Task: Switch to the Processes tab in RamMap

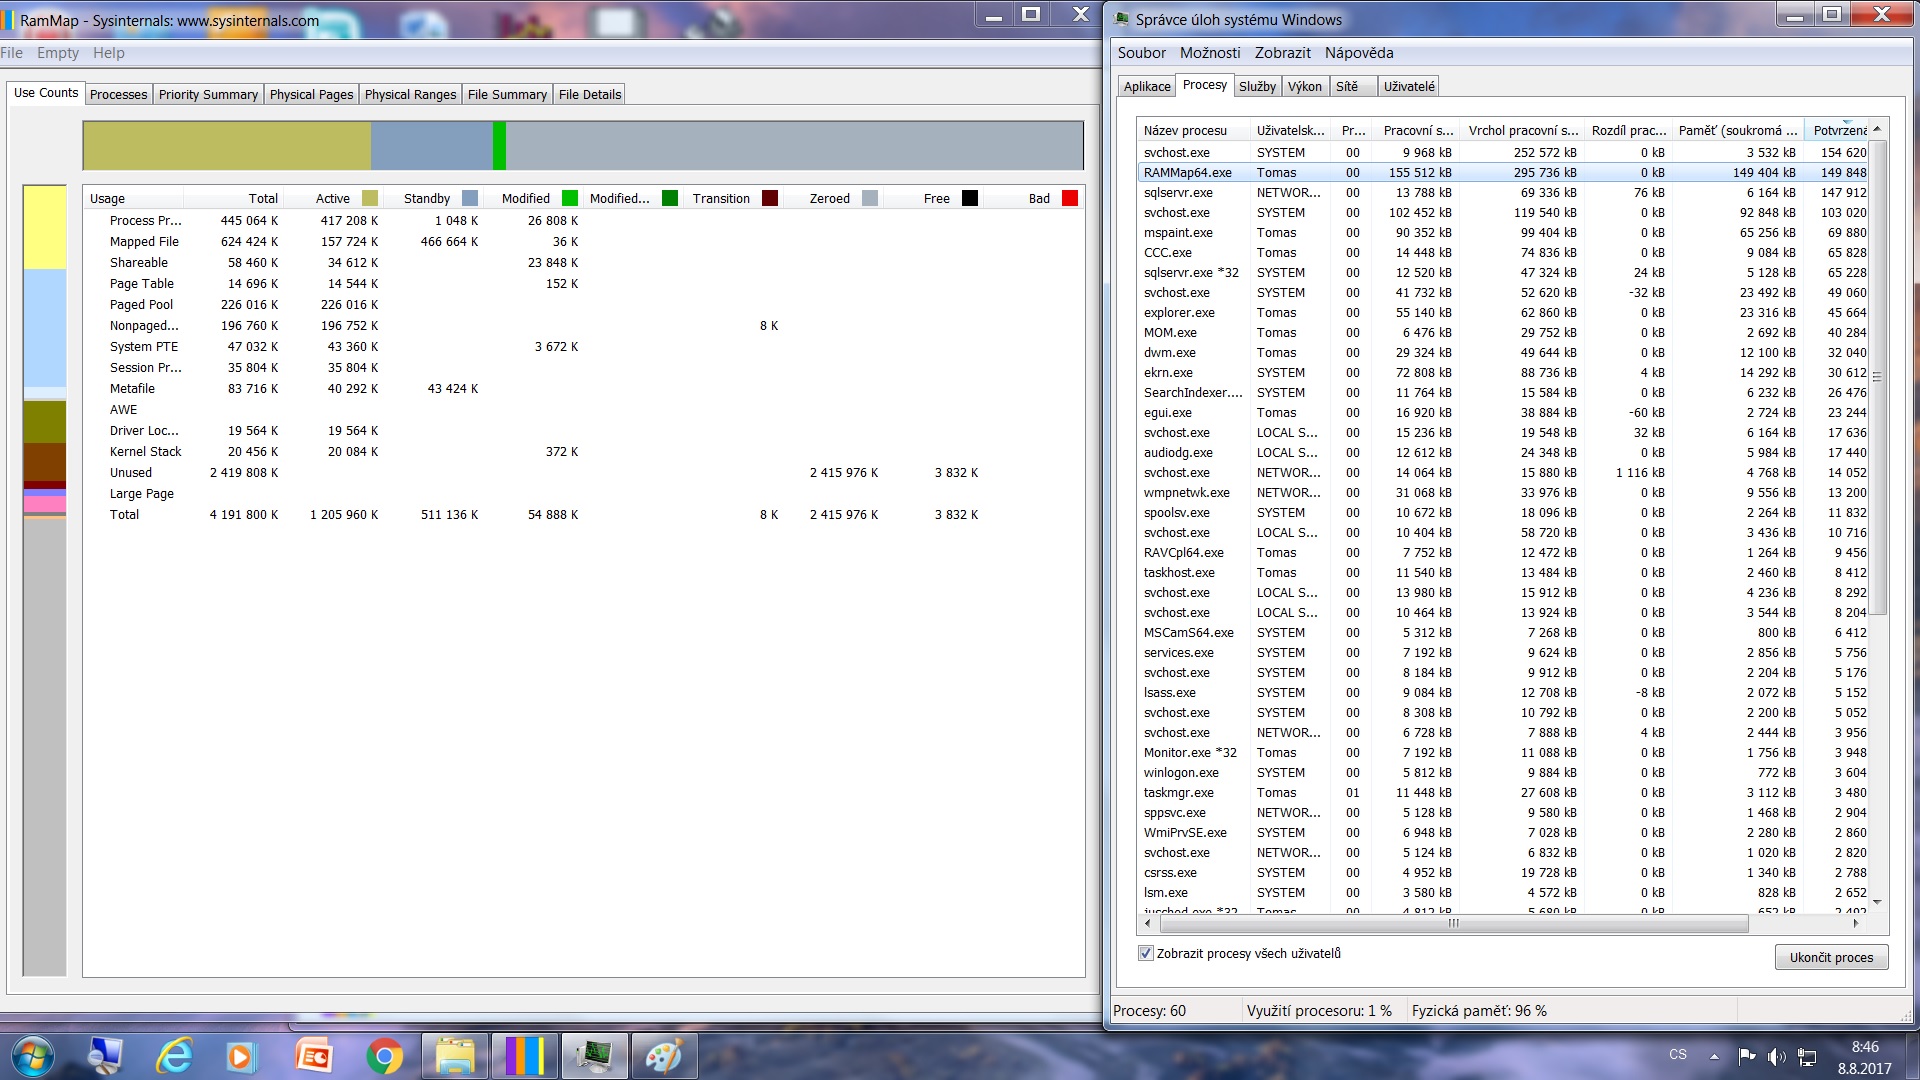Action: click(x=118, y=94)
